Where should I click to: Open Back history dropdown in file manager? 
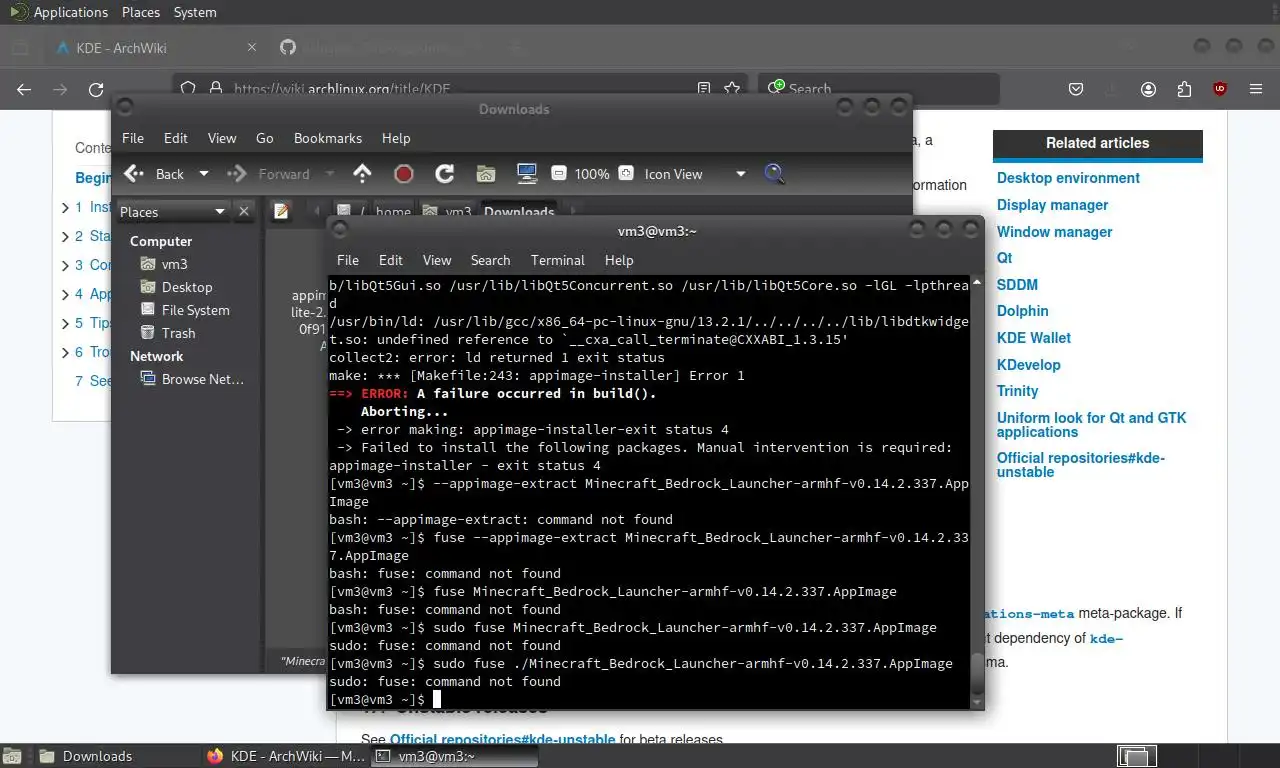(x=204, y=174)
